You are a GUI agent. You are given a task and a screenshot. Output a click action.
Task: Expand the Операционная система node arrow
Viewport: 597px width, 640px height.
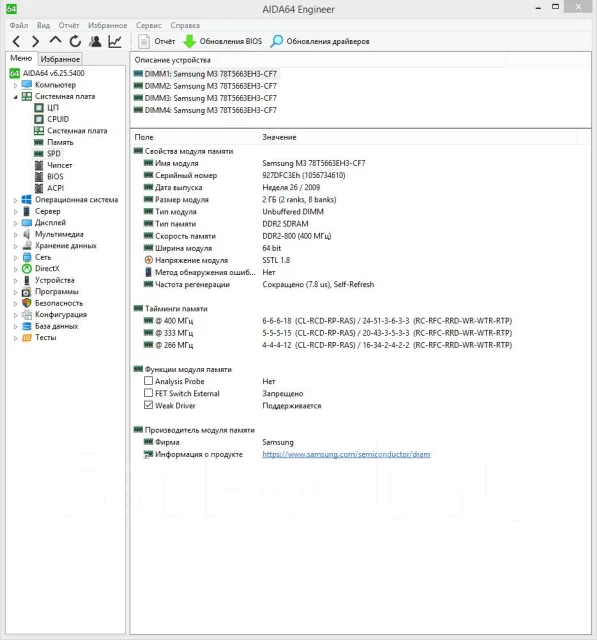pyautogui.click(x=16, y=200)
